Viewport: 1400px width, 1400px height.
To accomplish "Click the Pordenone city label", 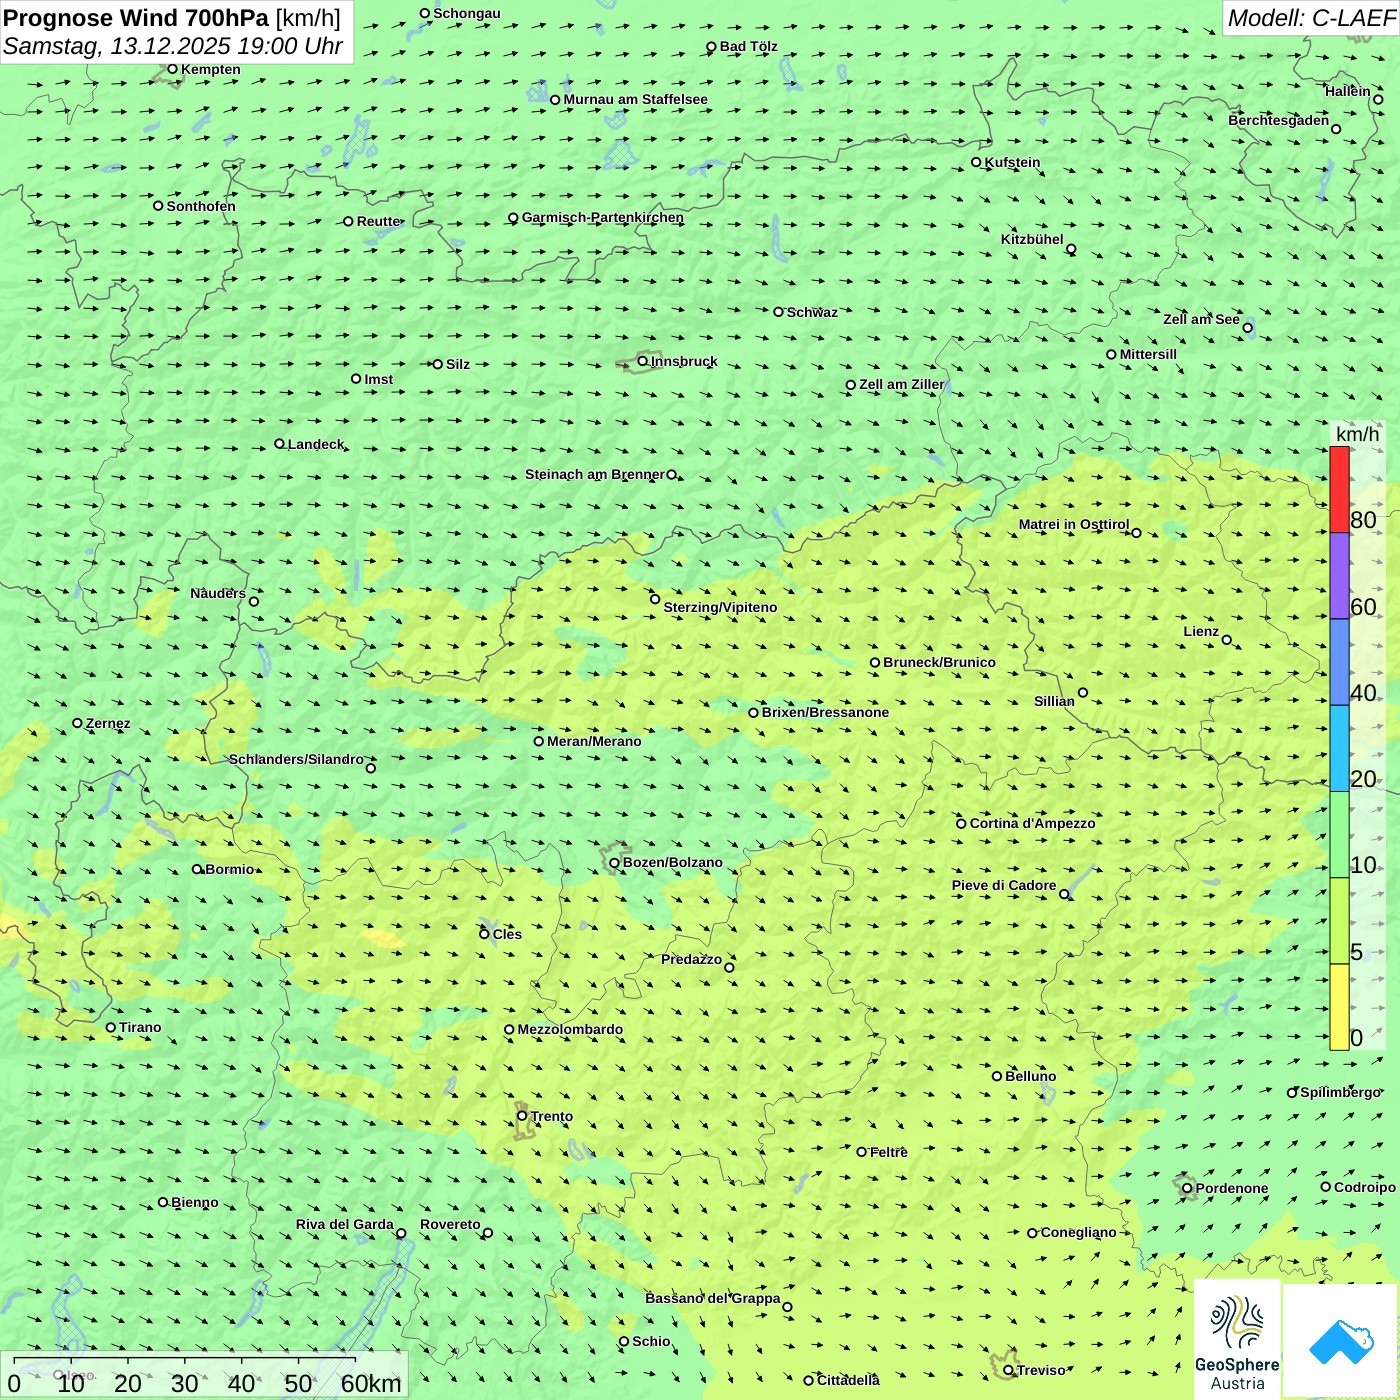I will 1232,1188.
